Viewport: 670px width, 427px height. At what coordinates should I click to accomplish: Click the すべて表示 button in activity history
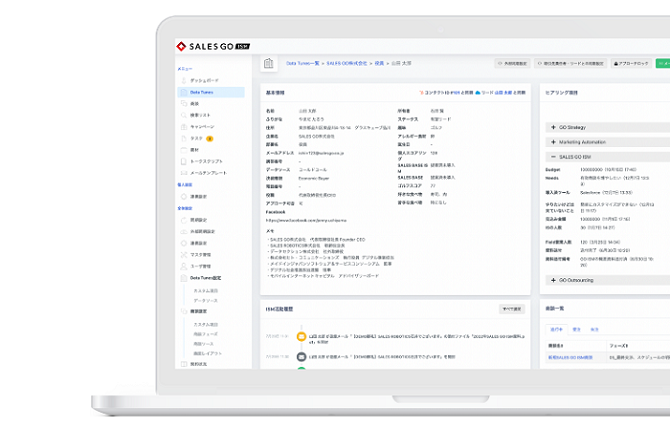[x=511, y=309]
